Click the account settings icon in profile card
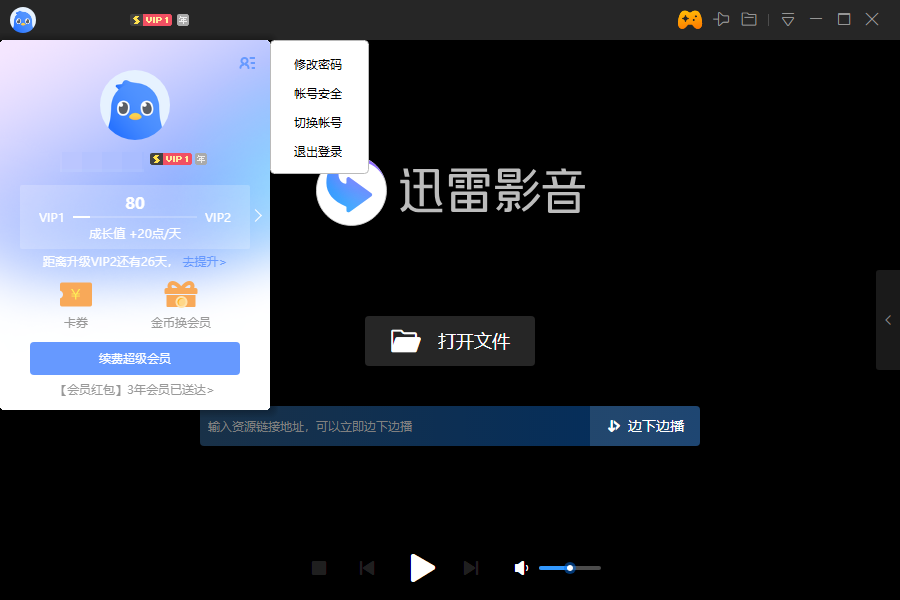Screen dimensions: 900x600 247,63
